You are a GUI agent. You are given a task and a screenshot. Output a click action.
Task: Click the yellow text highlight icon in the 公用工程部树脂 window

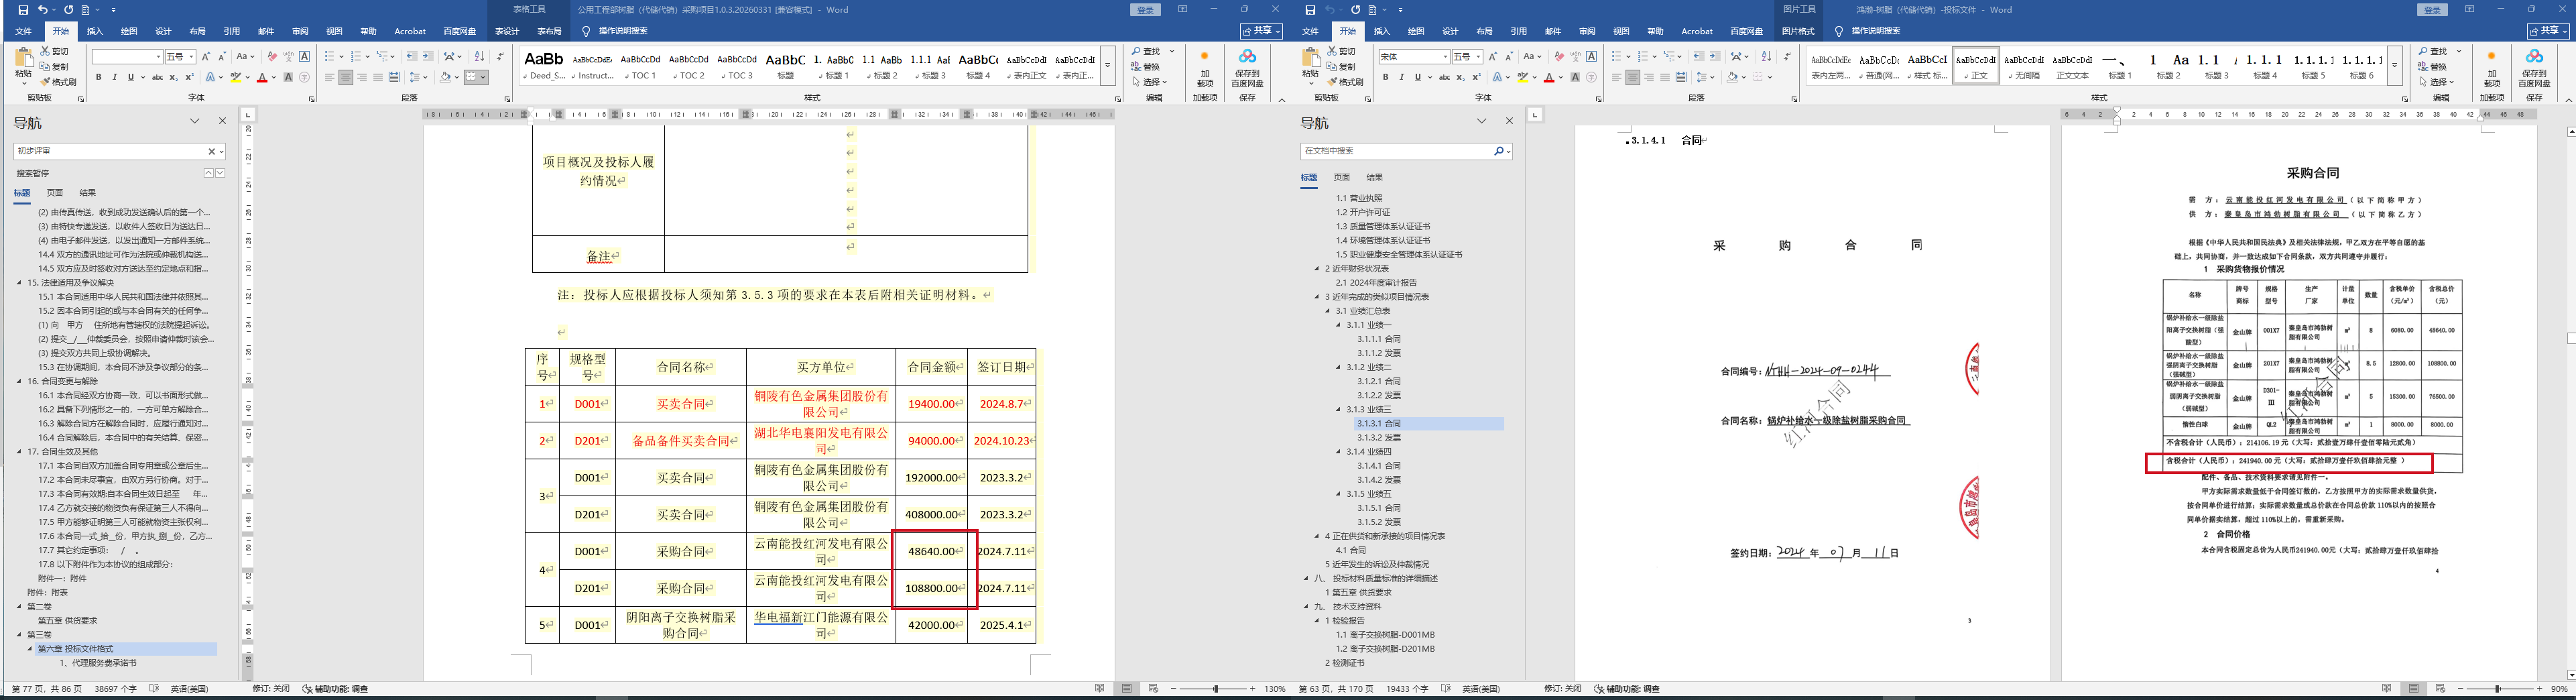point(236,77)
